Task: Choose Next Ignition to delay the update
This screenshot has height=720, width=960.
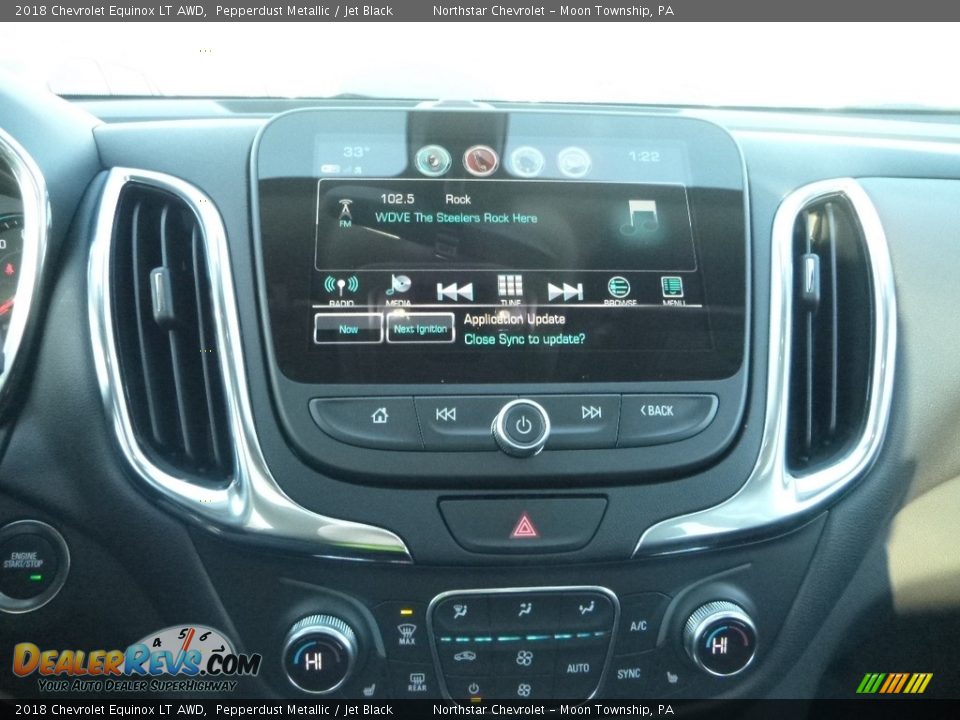Action: point(420,326)
